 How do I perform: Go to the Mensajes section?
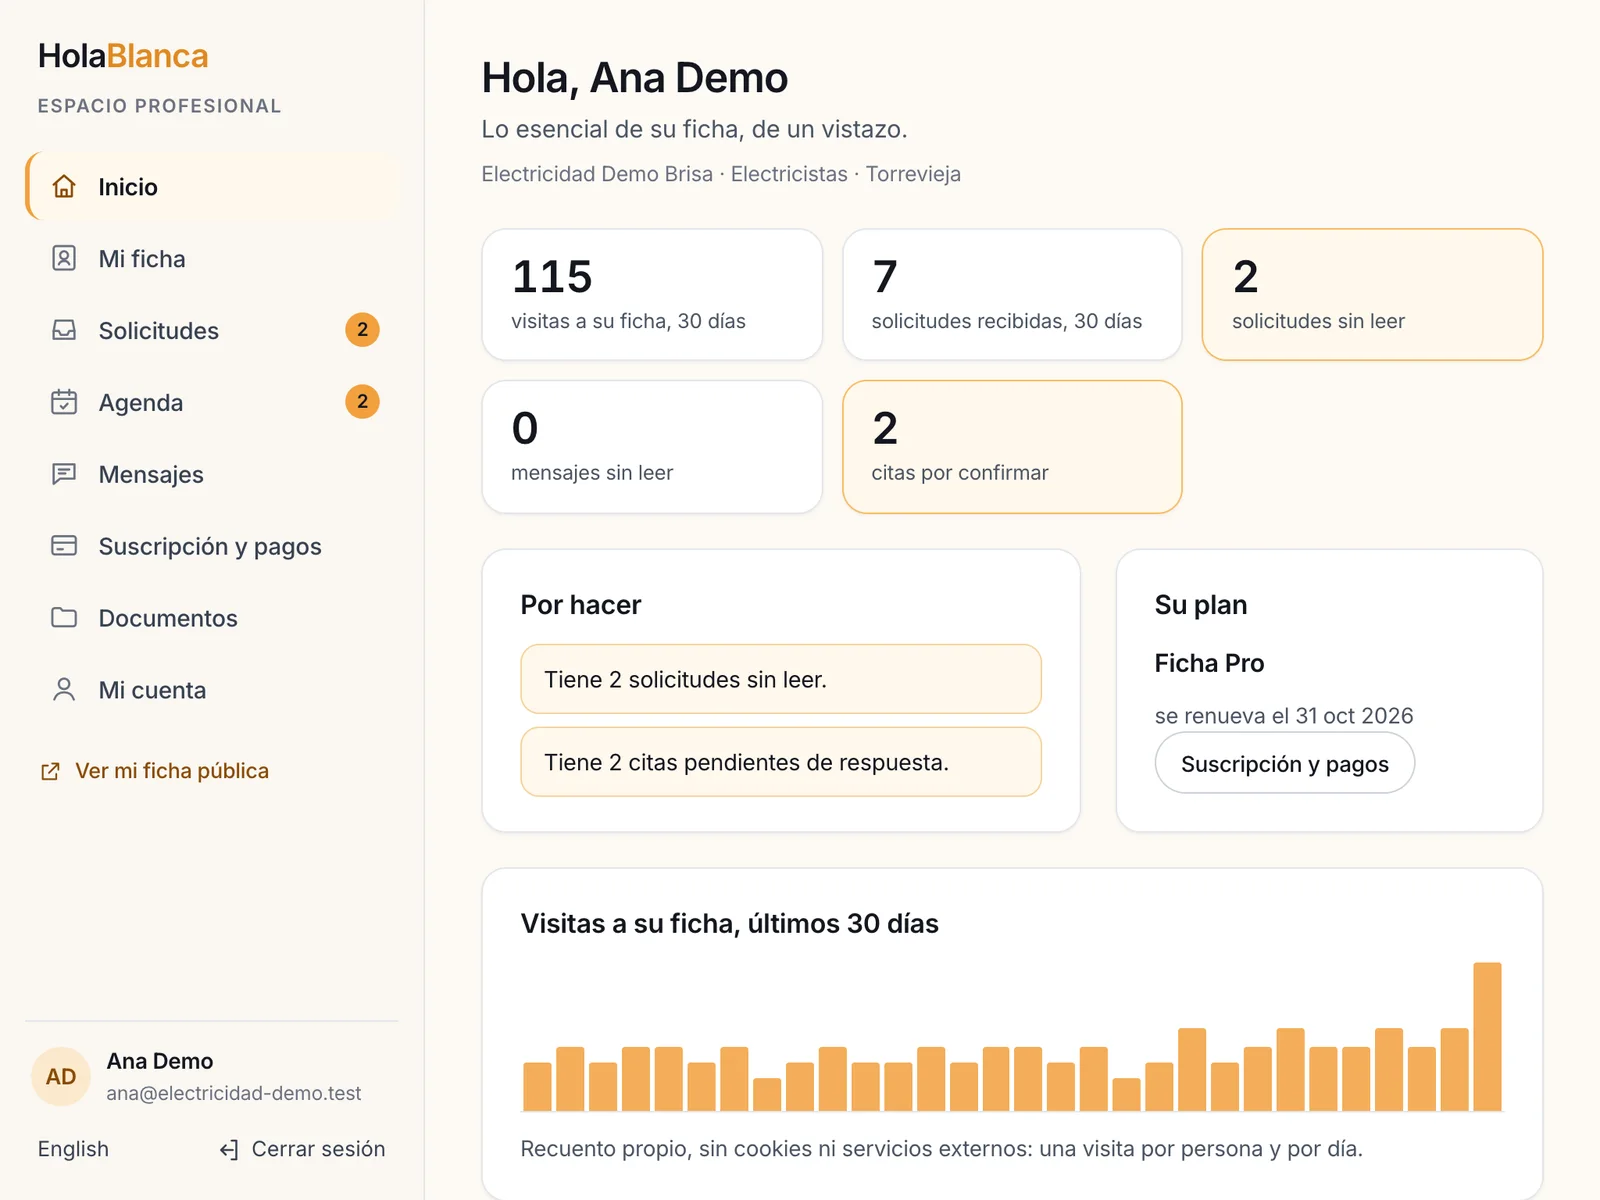coord(212,475)
